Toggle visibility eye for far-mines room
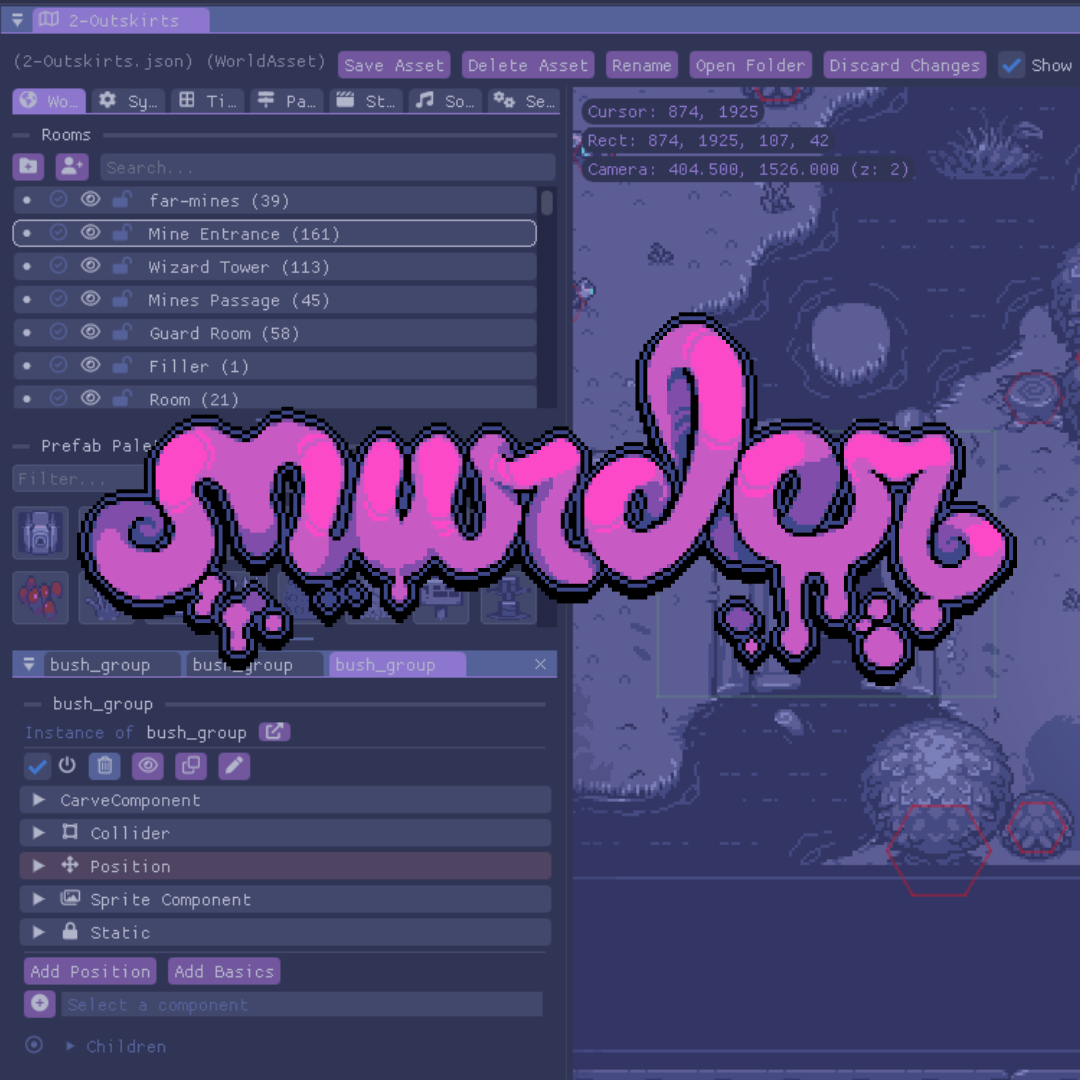Viewport: 1080px width, 1080px height. click(x=90, y=200)
